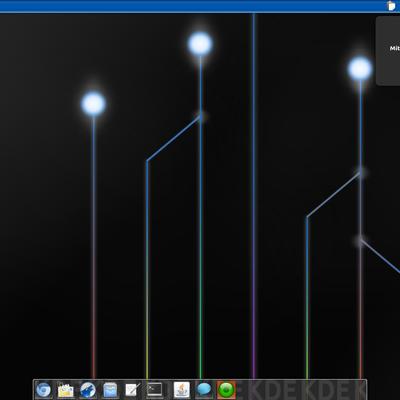Launch the Java coffee cup application
Image resolution: width=400 pixels, height=400 pixels.
click(182, 390)
